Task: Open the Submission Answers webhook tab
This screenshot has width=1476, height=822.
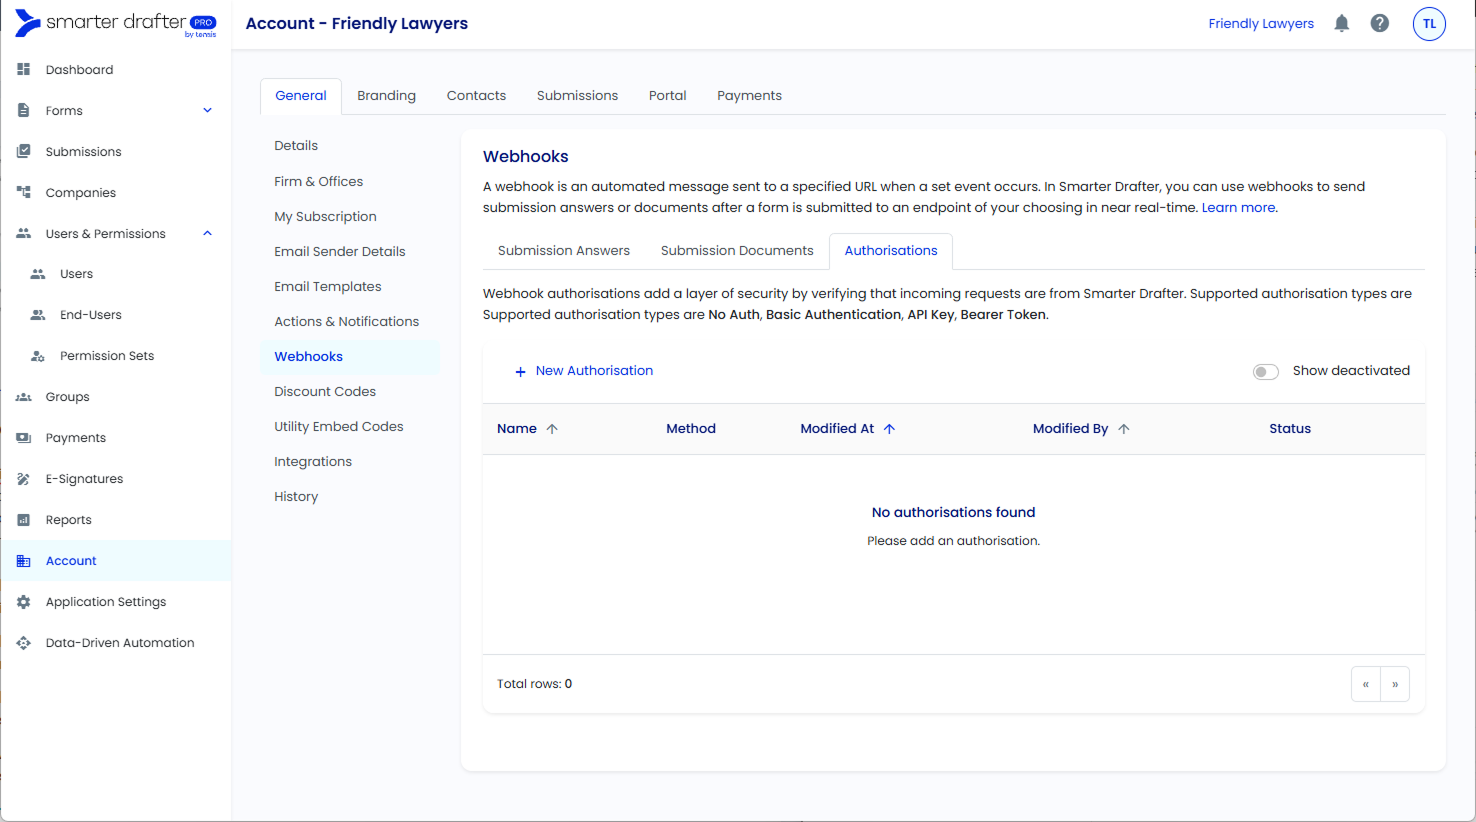Action: (x=564, y=251)
